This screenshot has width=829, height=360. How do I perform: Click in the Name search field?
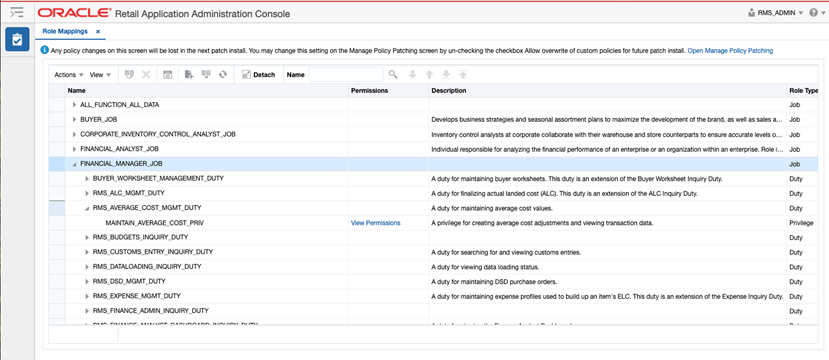(x=346, y=75)
